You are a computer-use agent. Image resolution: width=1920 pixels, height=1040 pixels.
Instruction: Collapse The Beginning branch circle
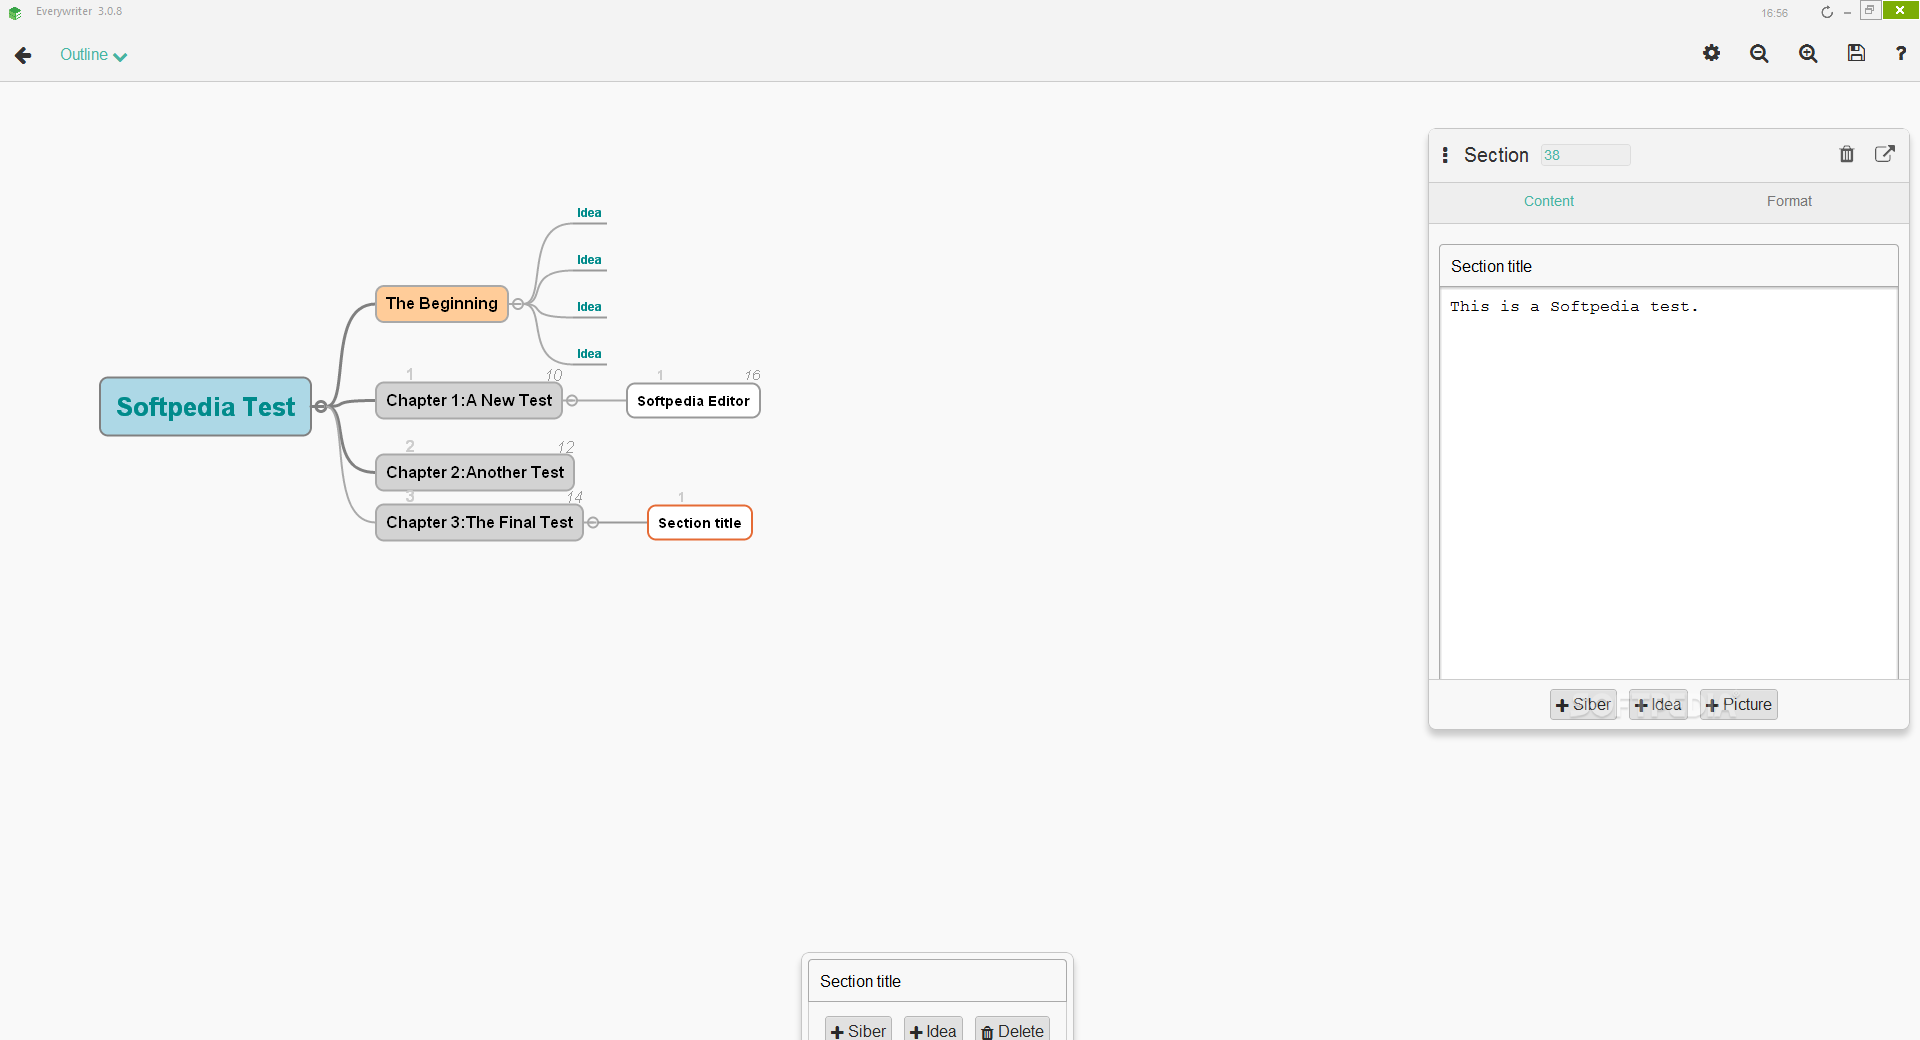518,304
